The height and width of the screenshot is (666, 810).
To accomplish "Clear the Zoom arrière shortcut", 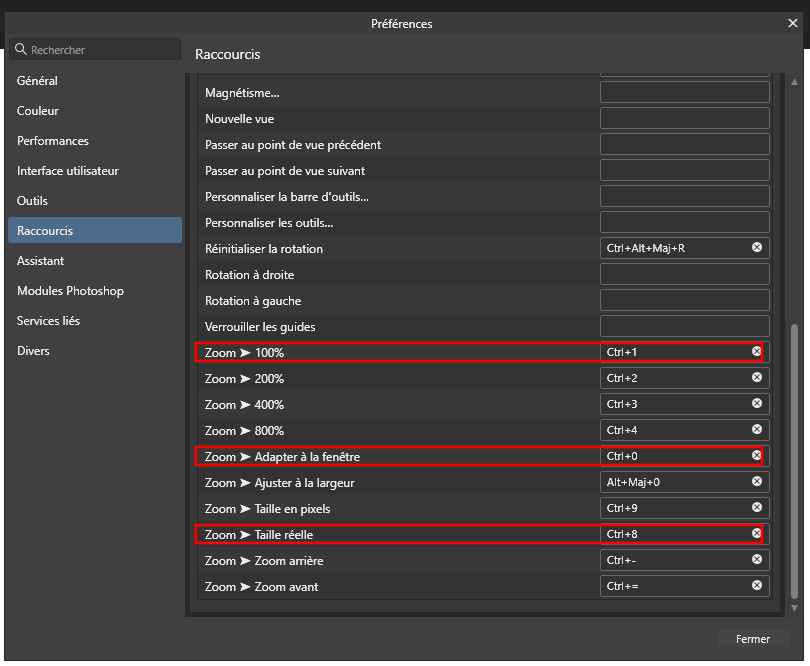I will coord(756,559).
